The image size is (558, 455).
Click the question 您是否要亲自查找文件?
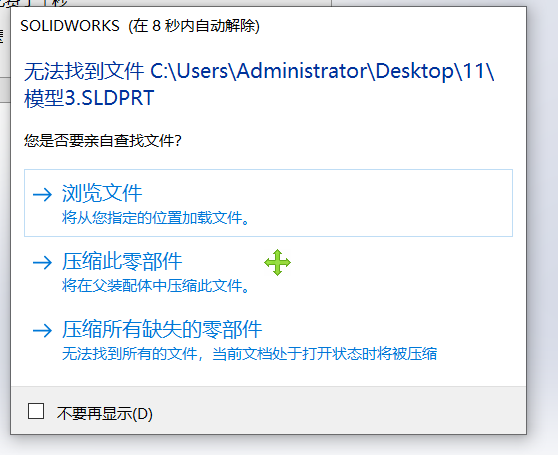coord(102,141)
